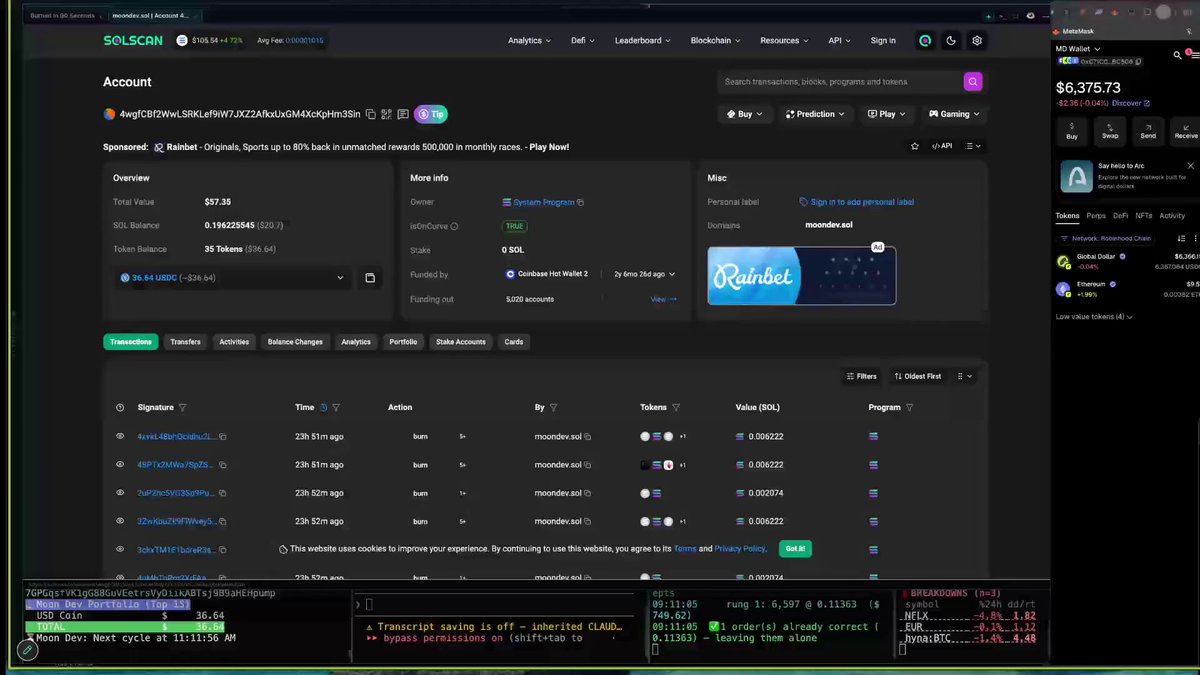Click the Solscan logo in the header
Image resolution: width=1200 pixels, height=675 pixels.
134,41
